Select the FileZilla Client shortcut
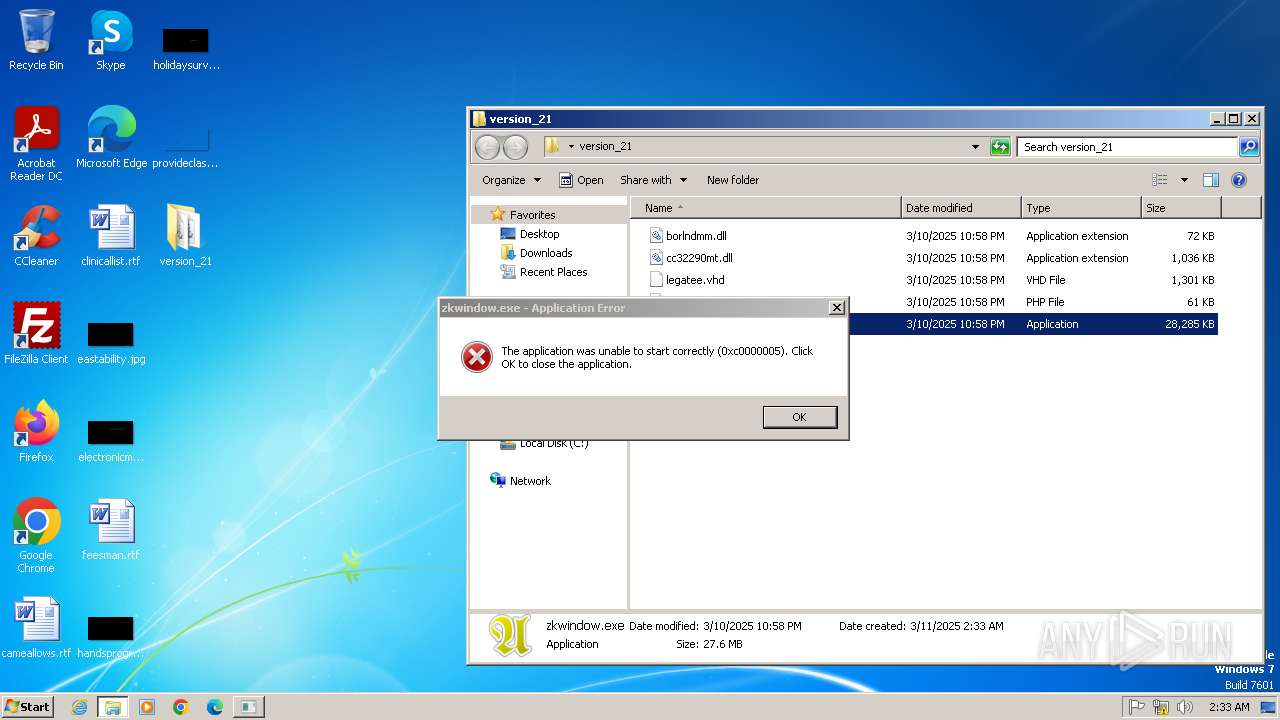Screen dimensions: 1280x720 [x=36, y=334]
